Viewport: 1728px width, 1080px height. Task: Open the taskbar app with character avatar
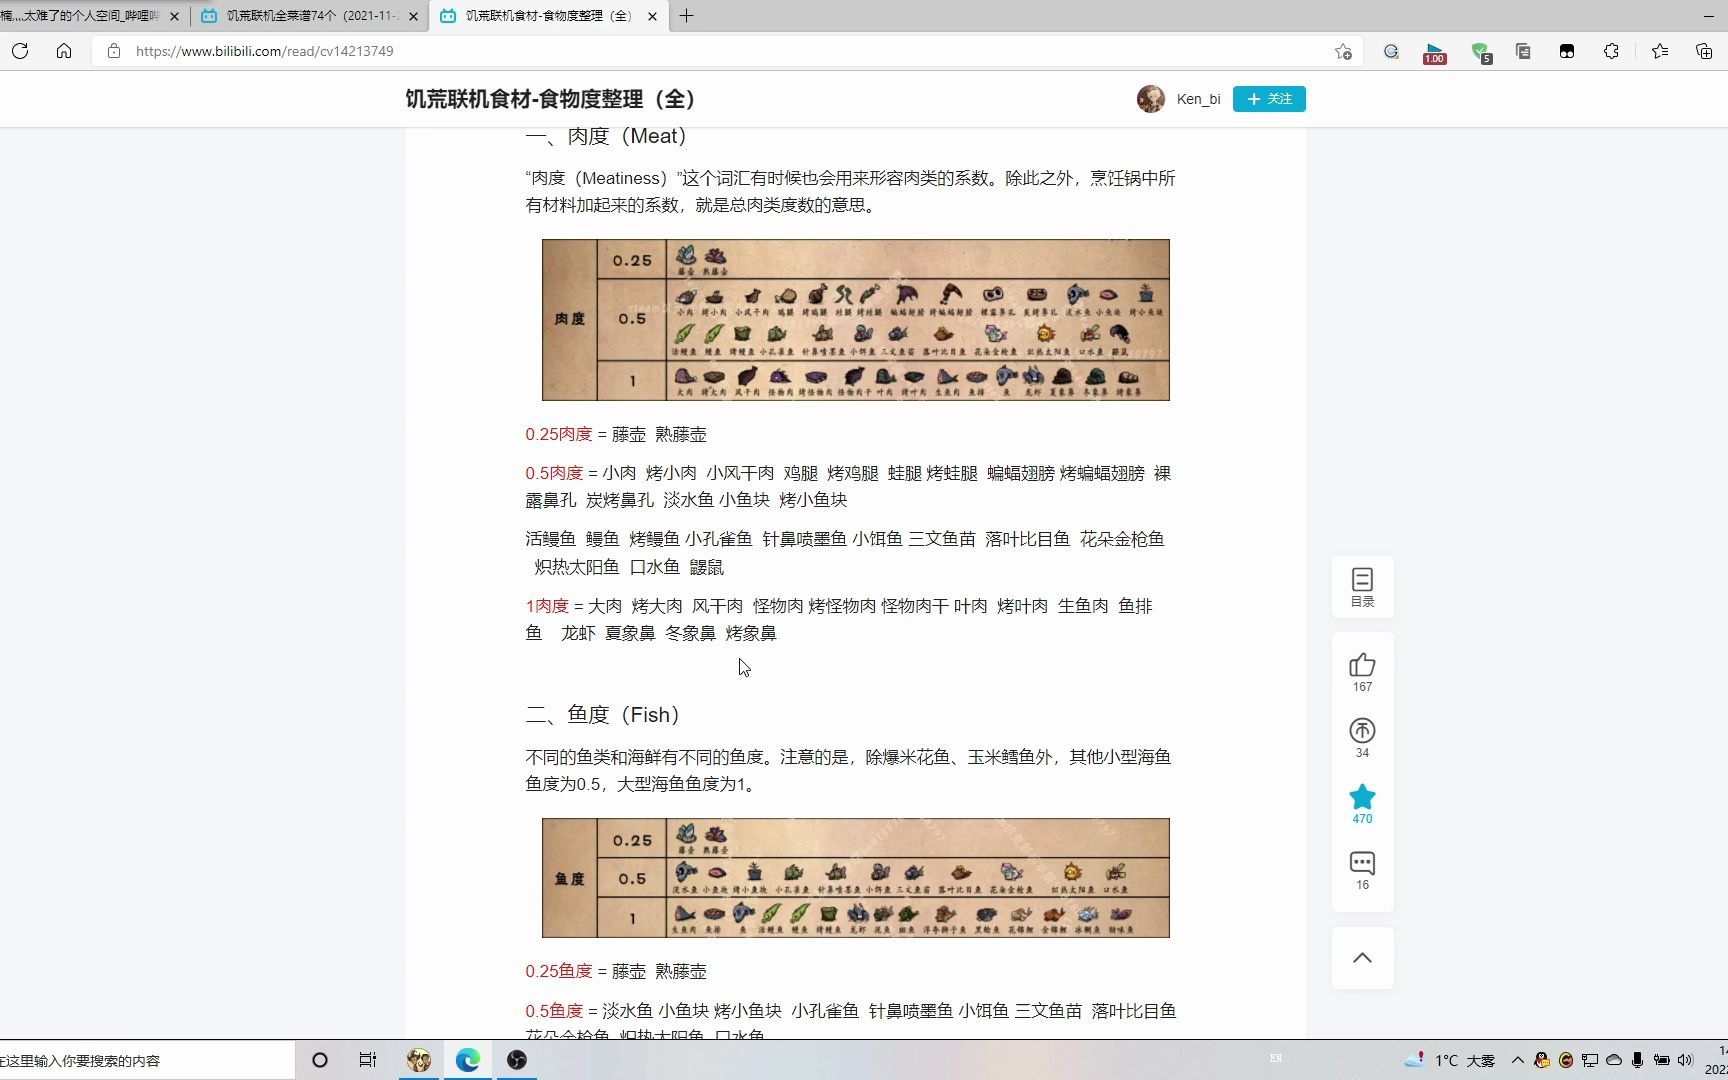click(419, 1060)
